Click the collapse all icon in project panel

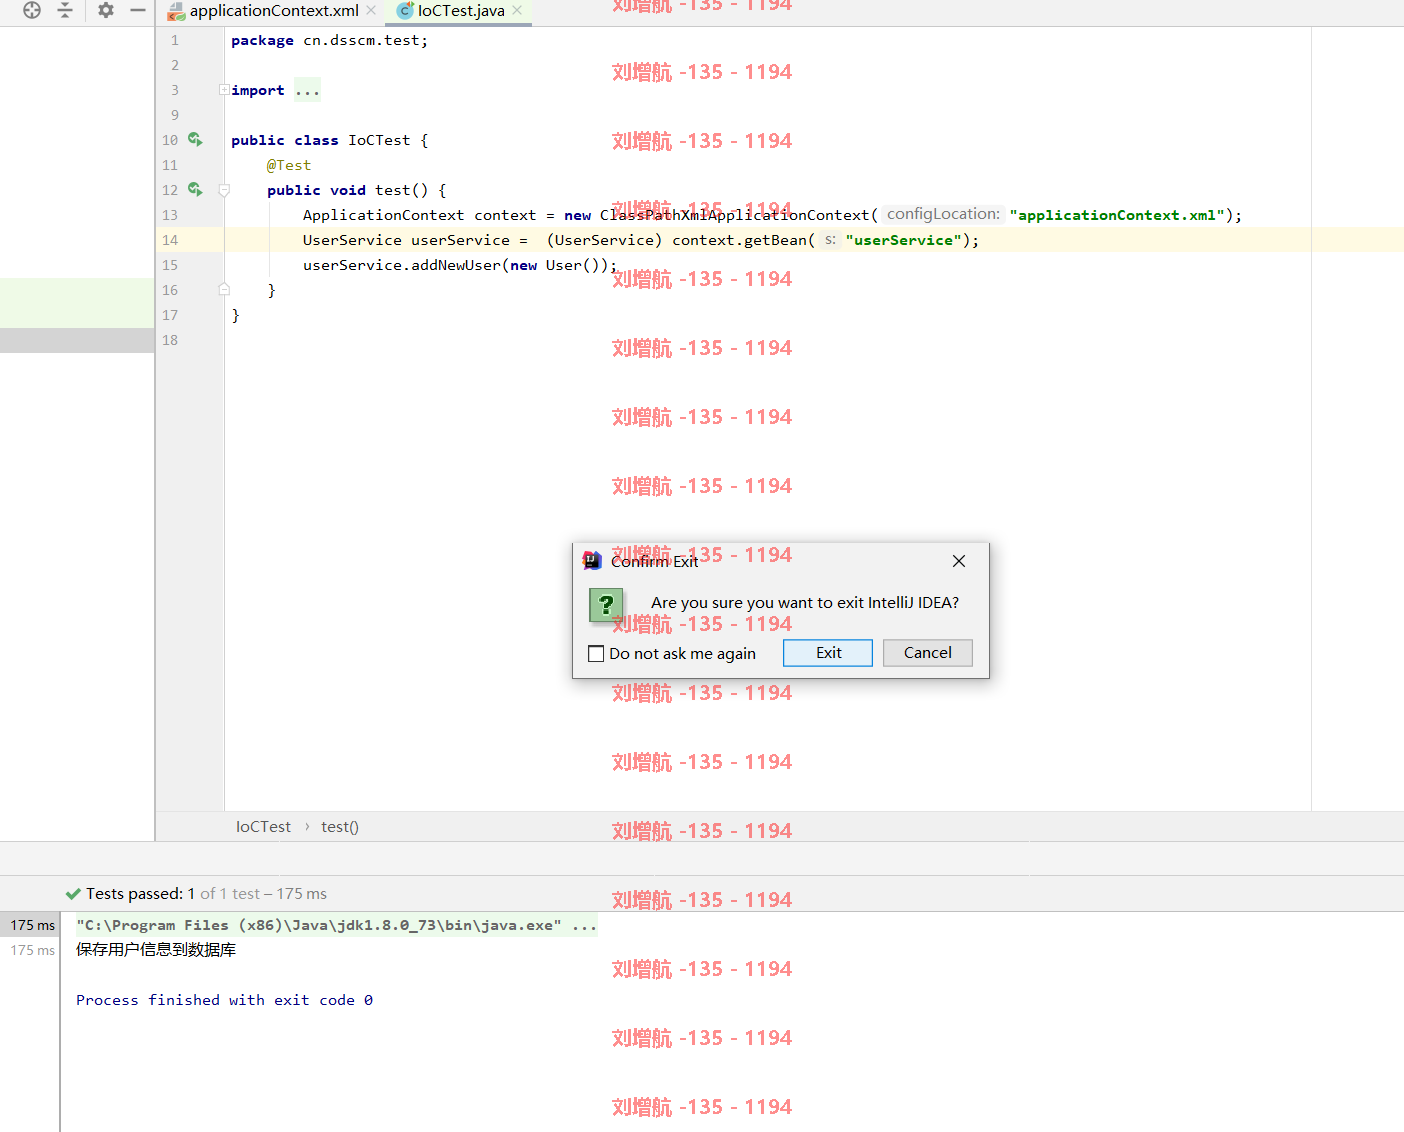(x=65, y=10)
